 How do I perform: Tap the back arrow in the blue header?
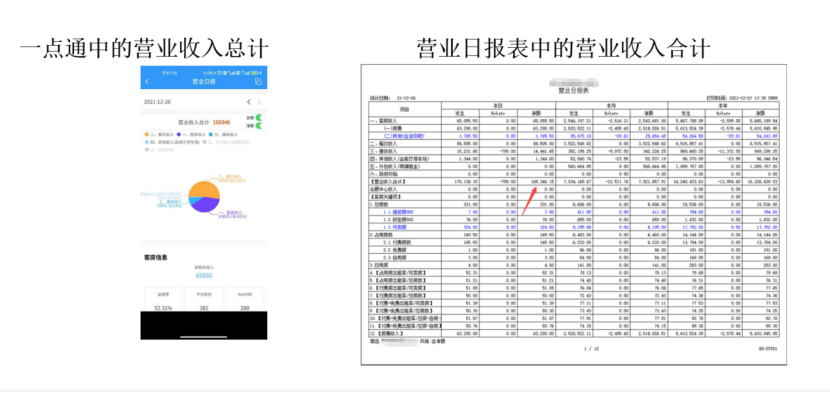click(147, 81)
